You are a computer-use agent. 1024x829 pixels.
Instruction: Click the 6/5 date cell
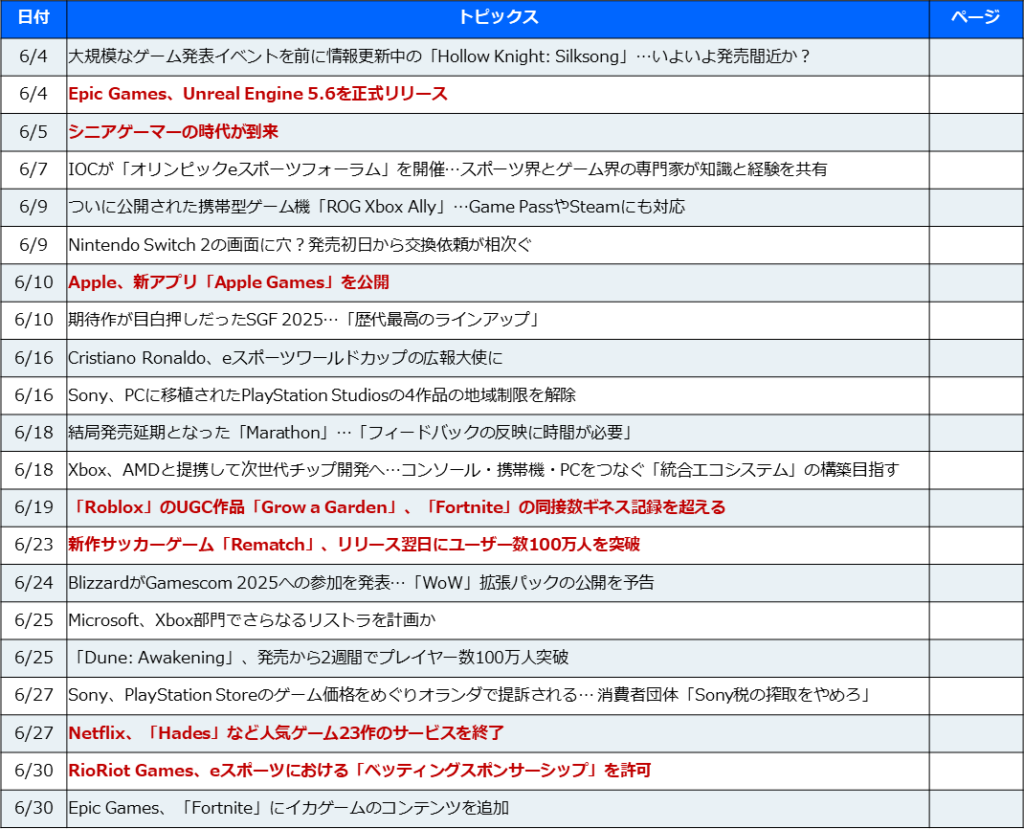33,132
